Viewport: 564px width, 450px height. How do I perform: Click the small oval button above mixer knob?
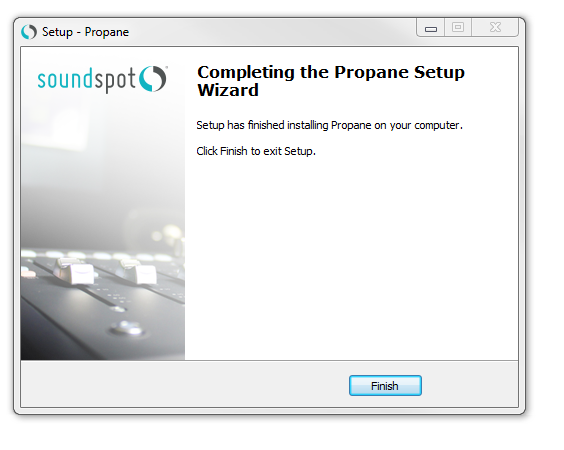[x=118, y=309]
